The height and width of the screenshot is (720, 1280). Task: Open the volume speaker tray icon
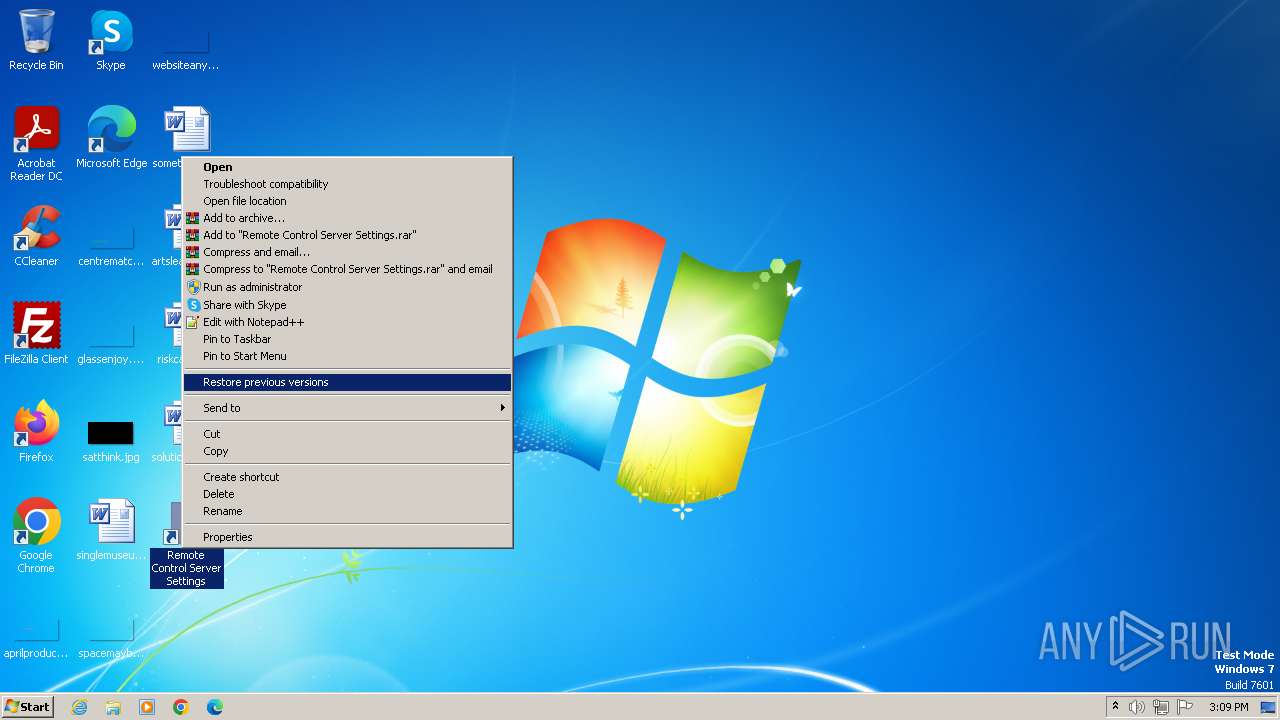click(1137, 707)
